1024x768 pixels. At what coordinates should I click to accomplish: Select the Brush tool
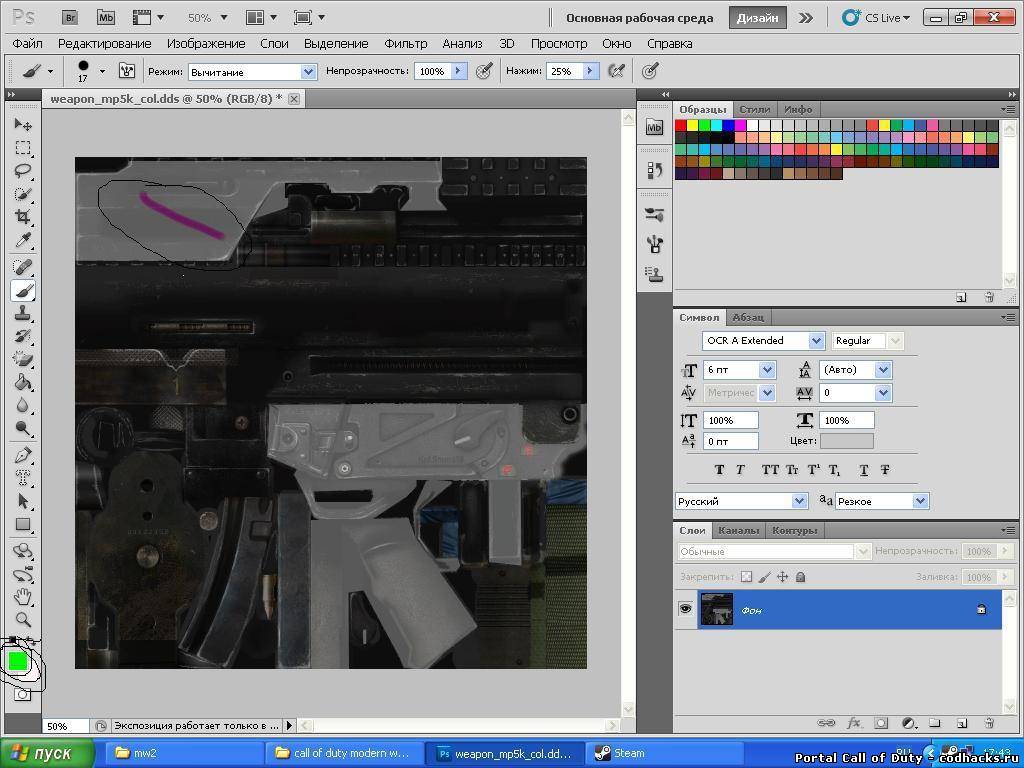[x=23, y=290]
